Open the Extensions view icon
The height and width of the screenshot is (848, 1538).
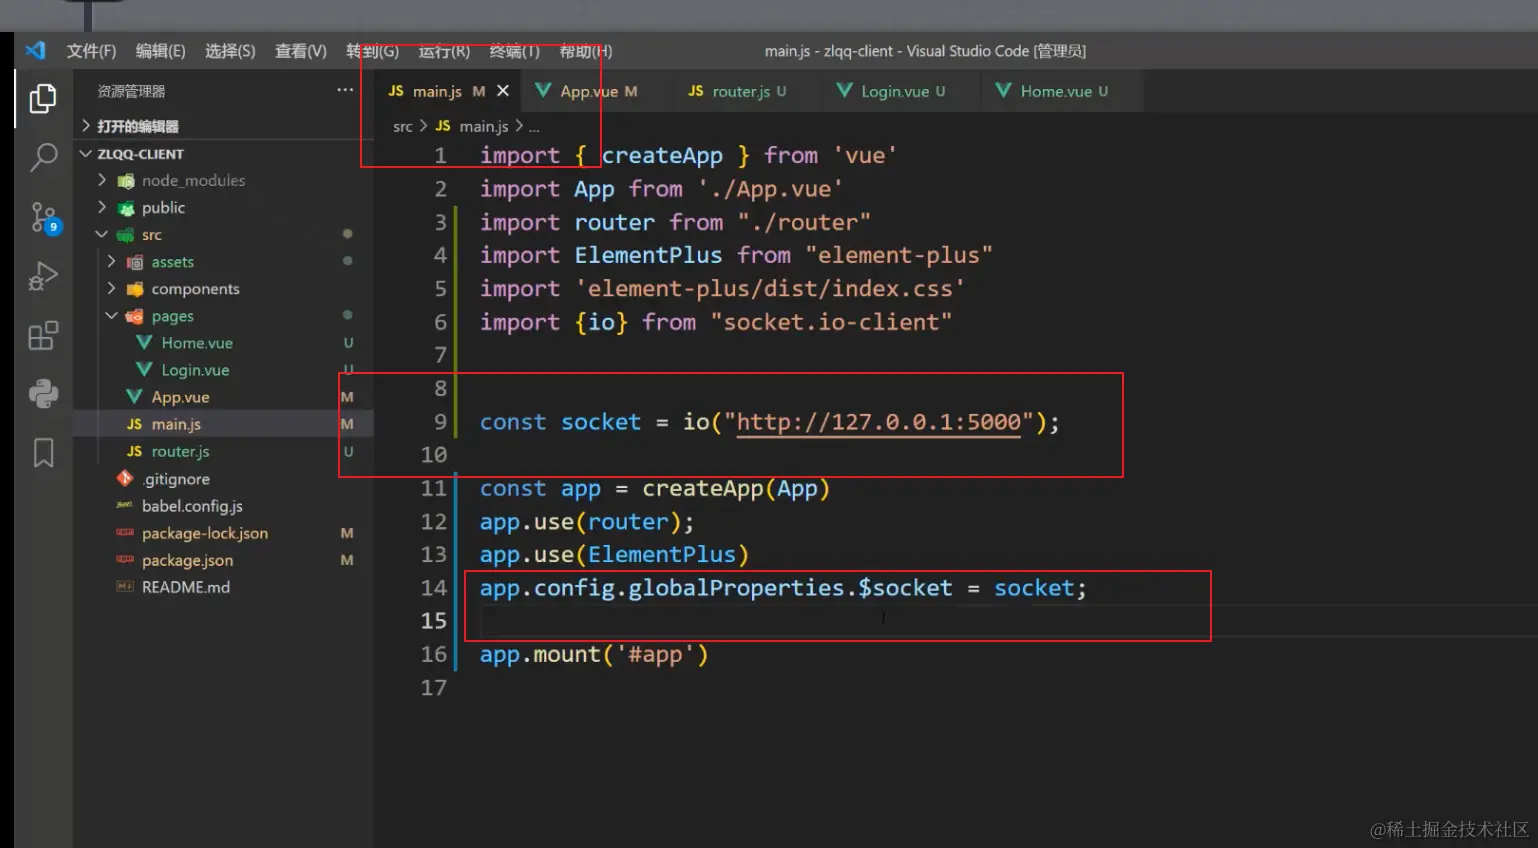pyautogui.click(x=43, y=335)
